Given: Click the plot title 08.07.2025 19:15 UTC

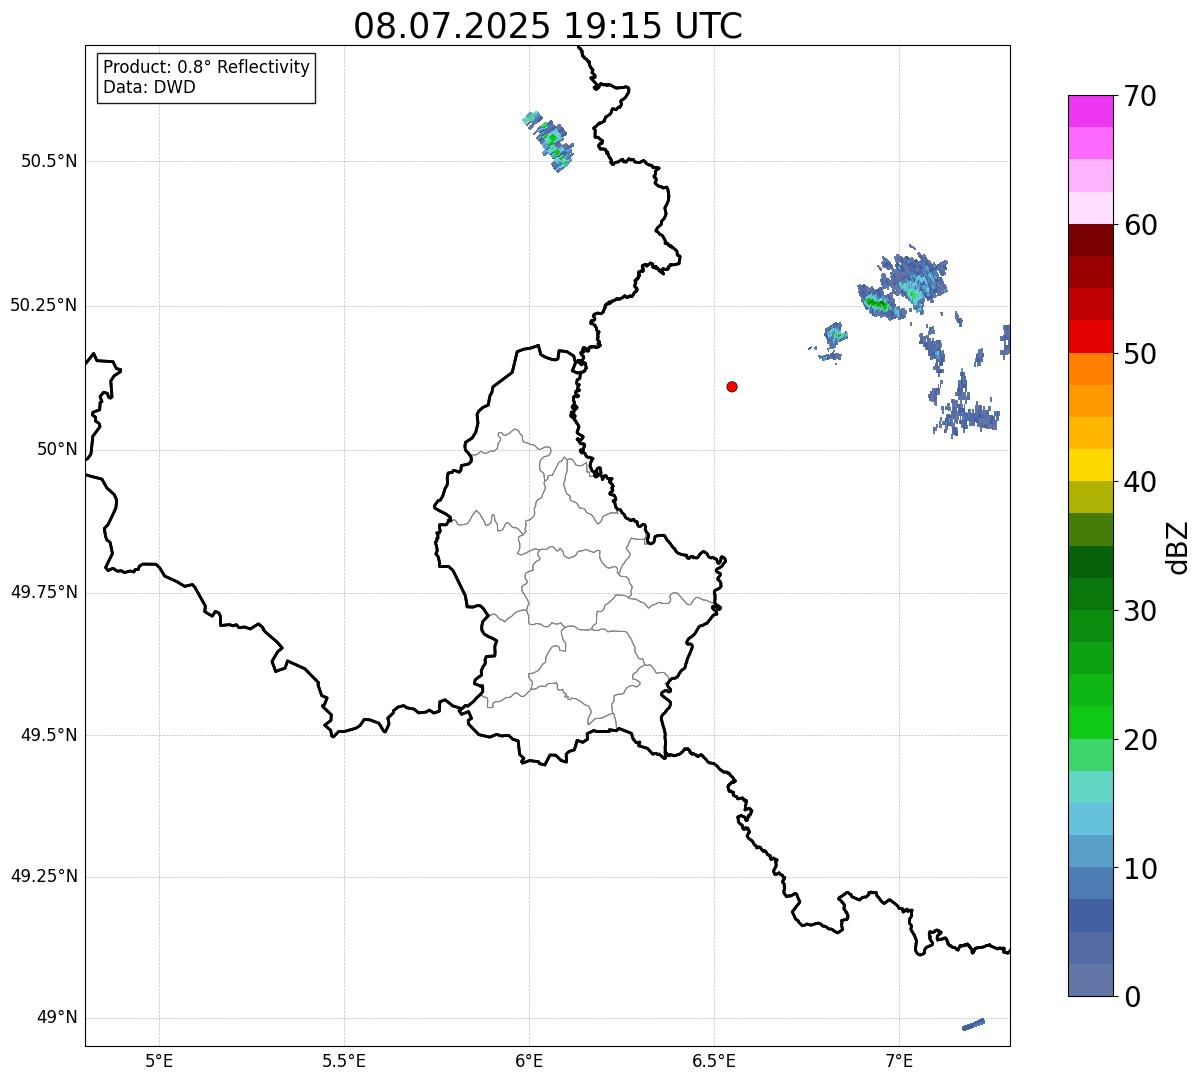Looking at the screenshot, I should 548,26.
